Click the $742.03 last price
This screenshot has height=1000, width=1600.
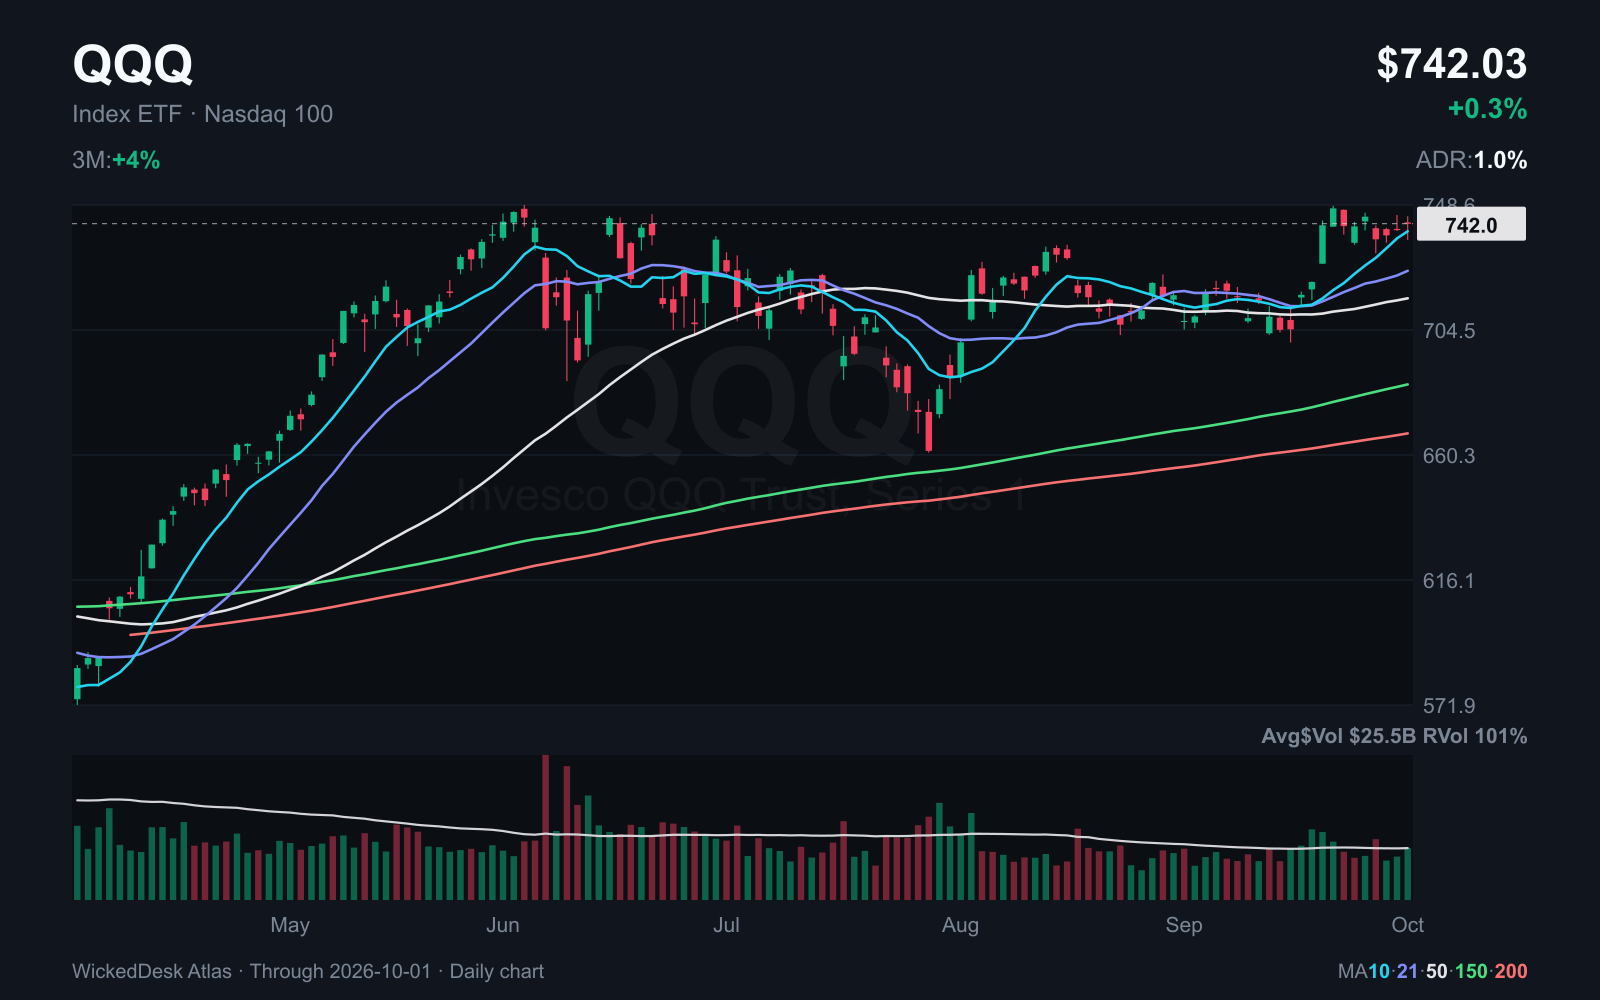click(1451, 64)
